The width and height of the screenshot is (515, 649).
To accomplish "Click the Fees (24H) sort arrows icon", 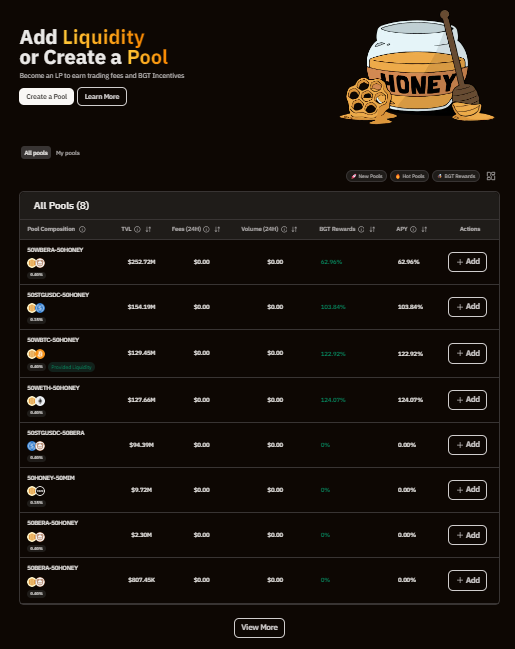I will coord(217,229).
